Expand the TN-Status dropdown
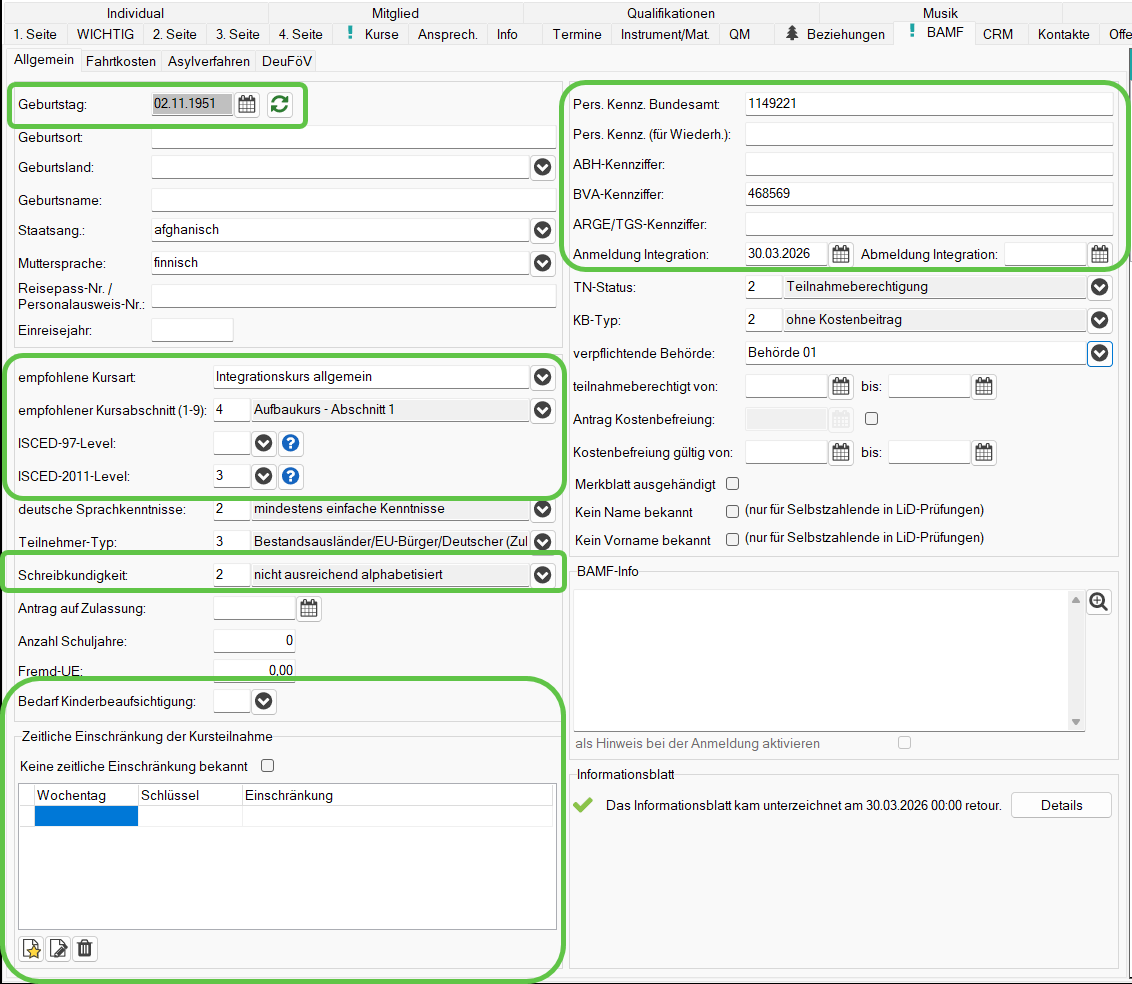This screenshot has width=1132, height=984. 1100,287
